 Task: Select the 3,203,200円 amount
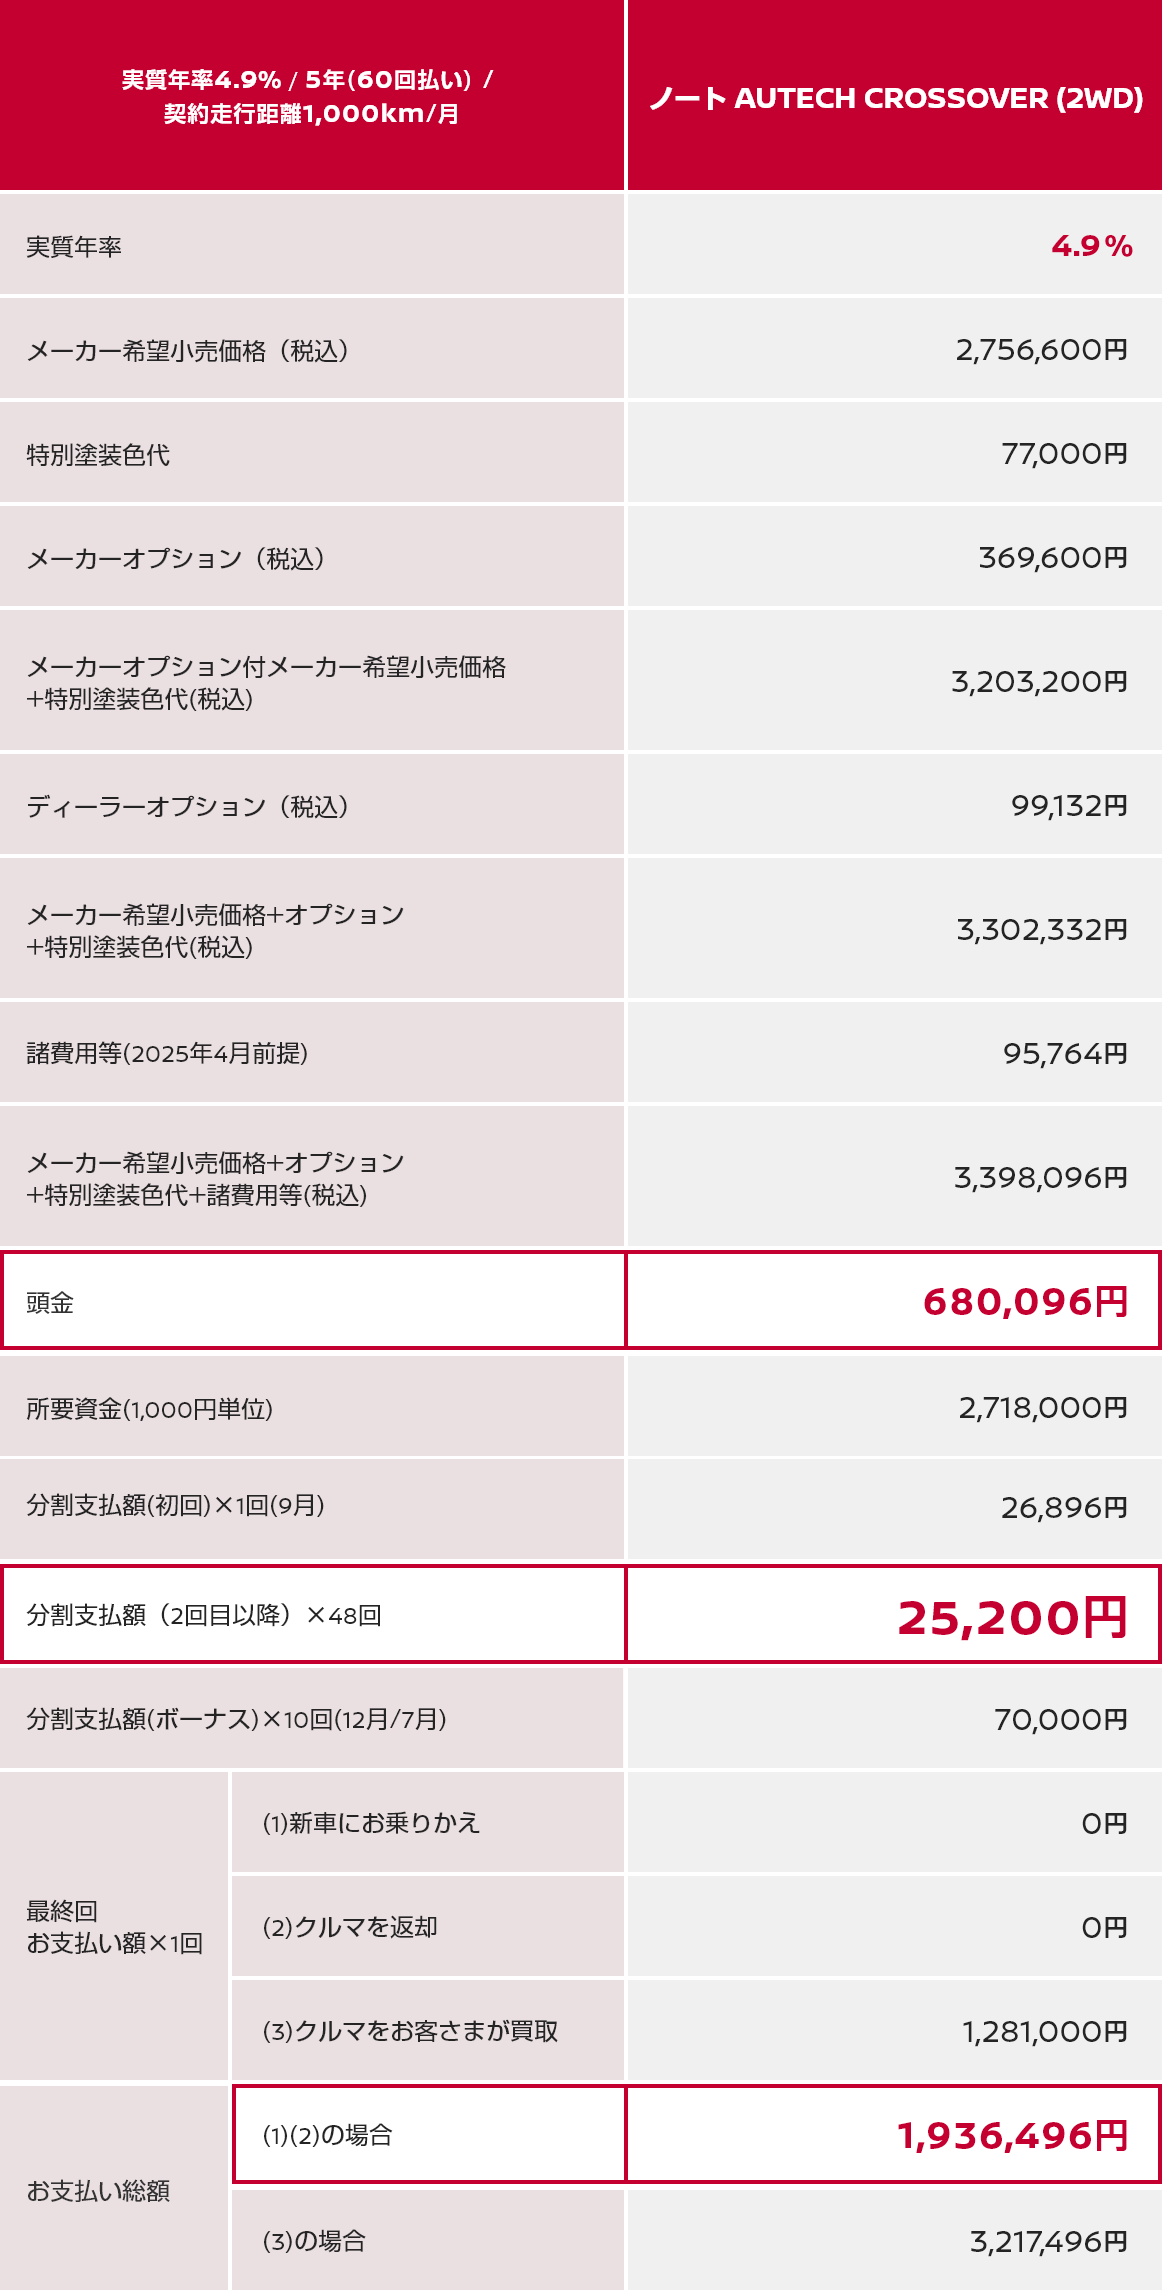point(1039,682)
